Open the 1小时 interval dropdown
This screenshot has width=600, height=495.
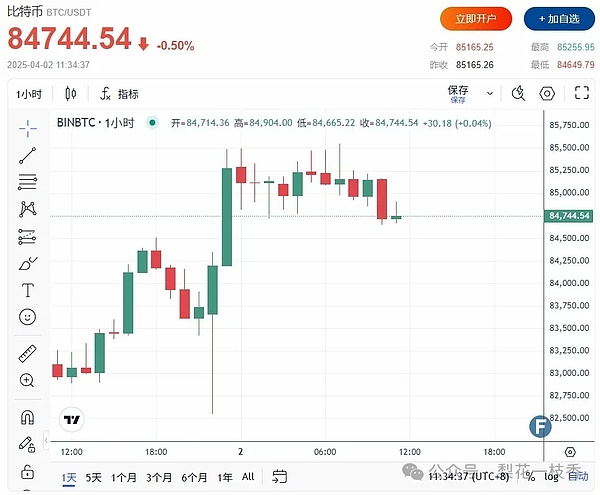pyautogui.click(x=27, y=94)
